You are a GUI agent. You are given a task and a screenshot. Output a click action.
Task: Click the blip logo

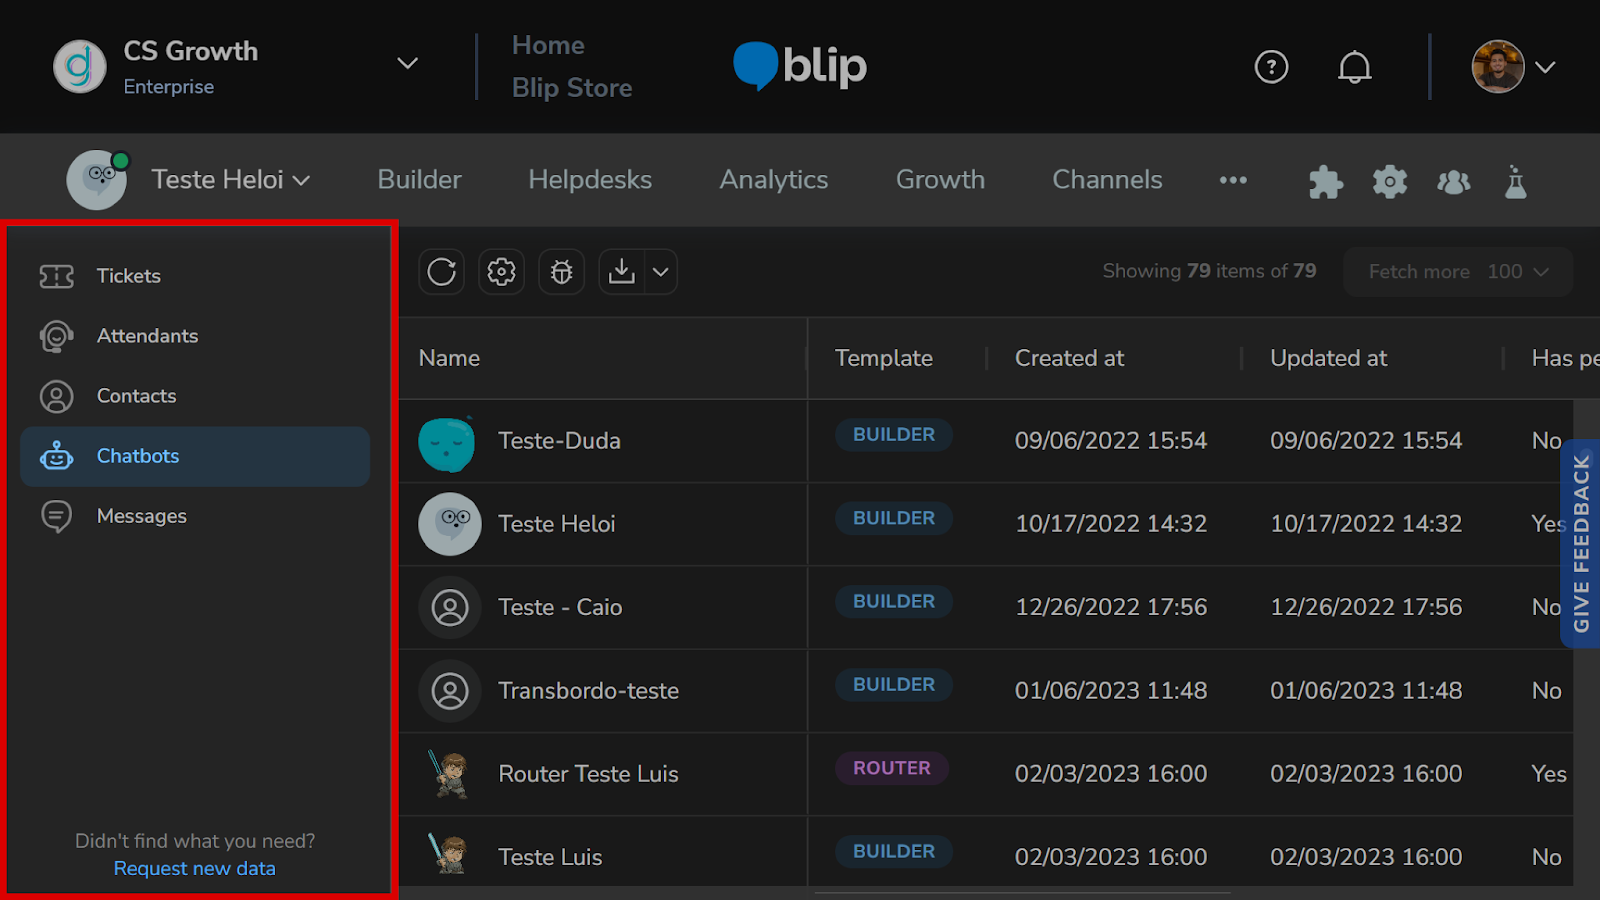[800, 66]
